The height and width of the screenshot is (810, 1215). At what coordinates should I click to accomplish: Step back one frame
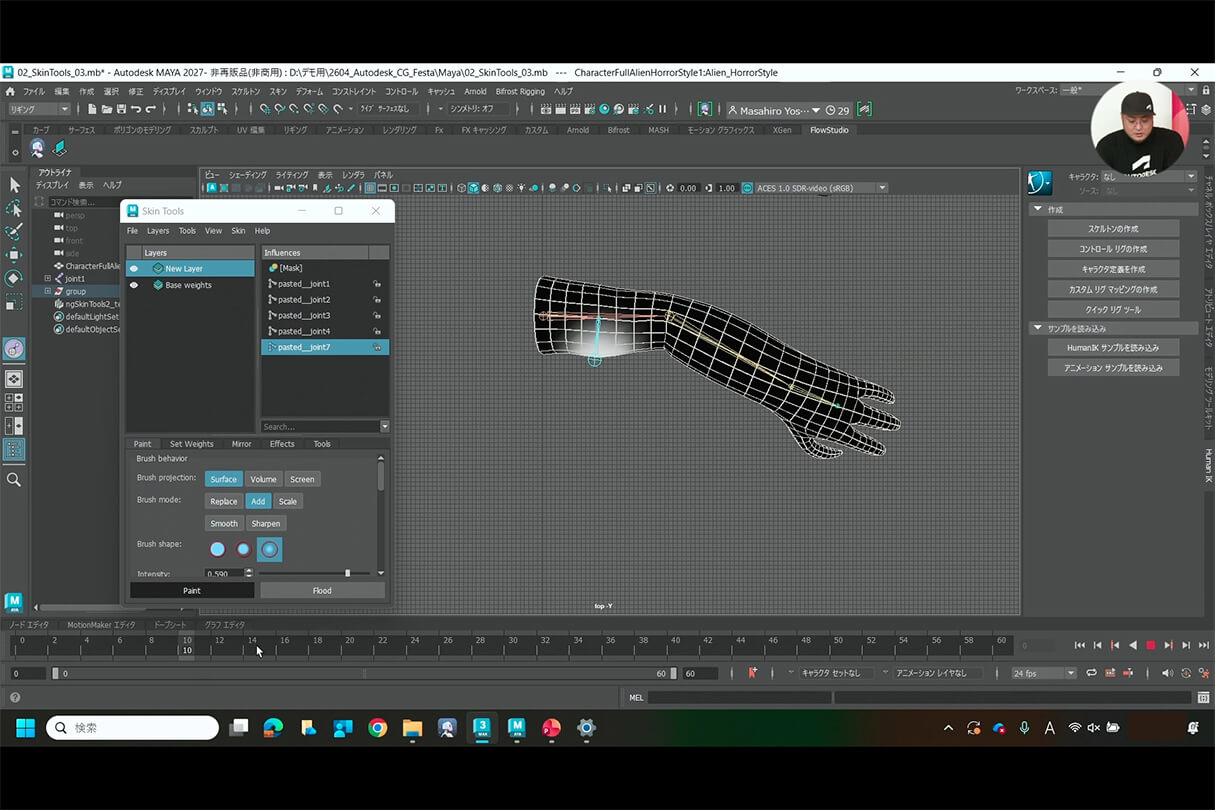[1097, 645]
